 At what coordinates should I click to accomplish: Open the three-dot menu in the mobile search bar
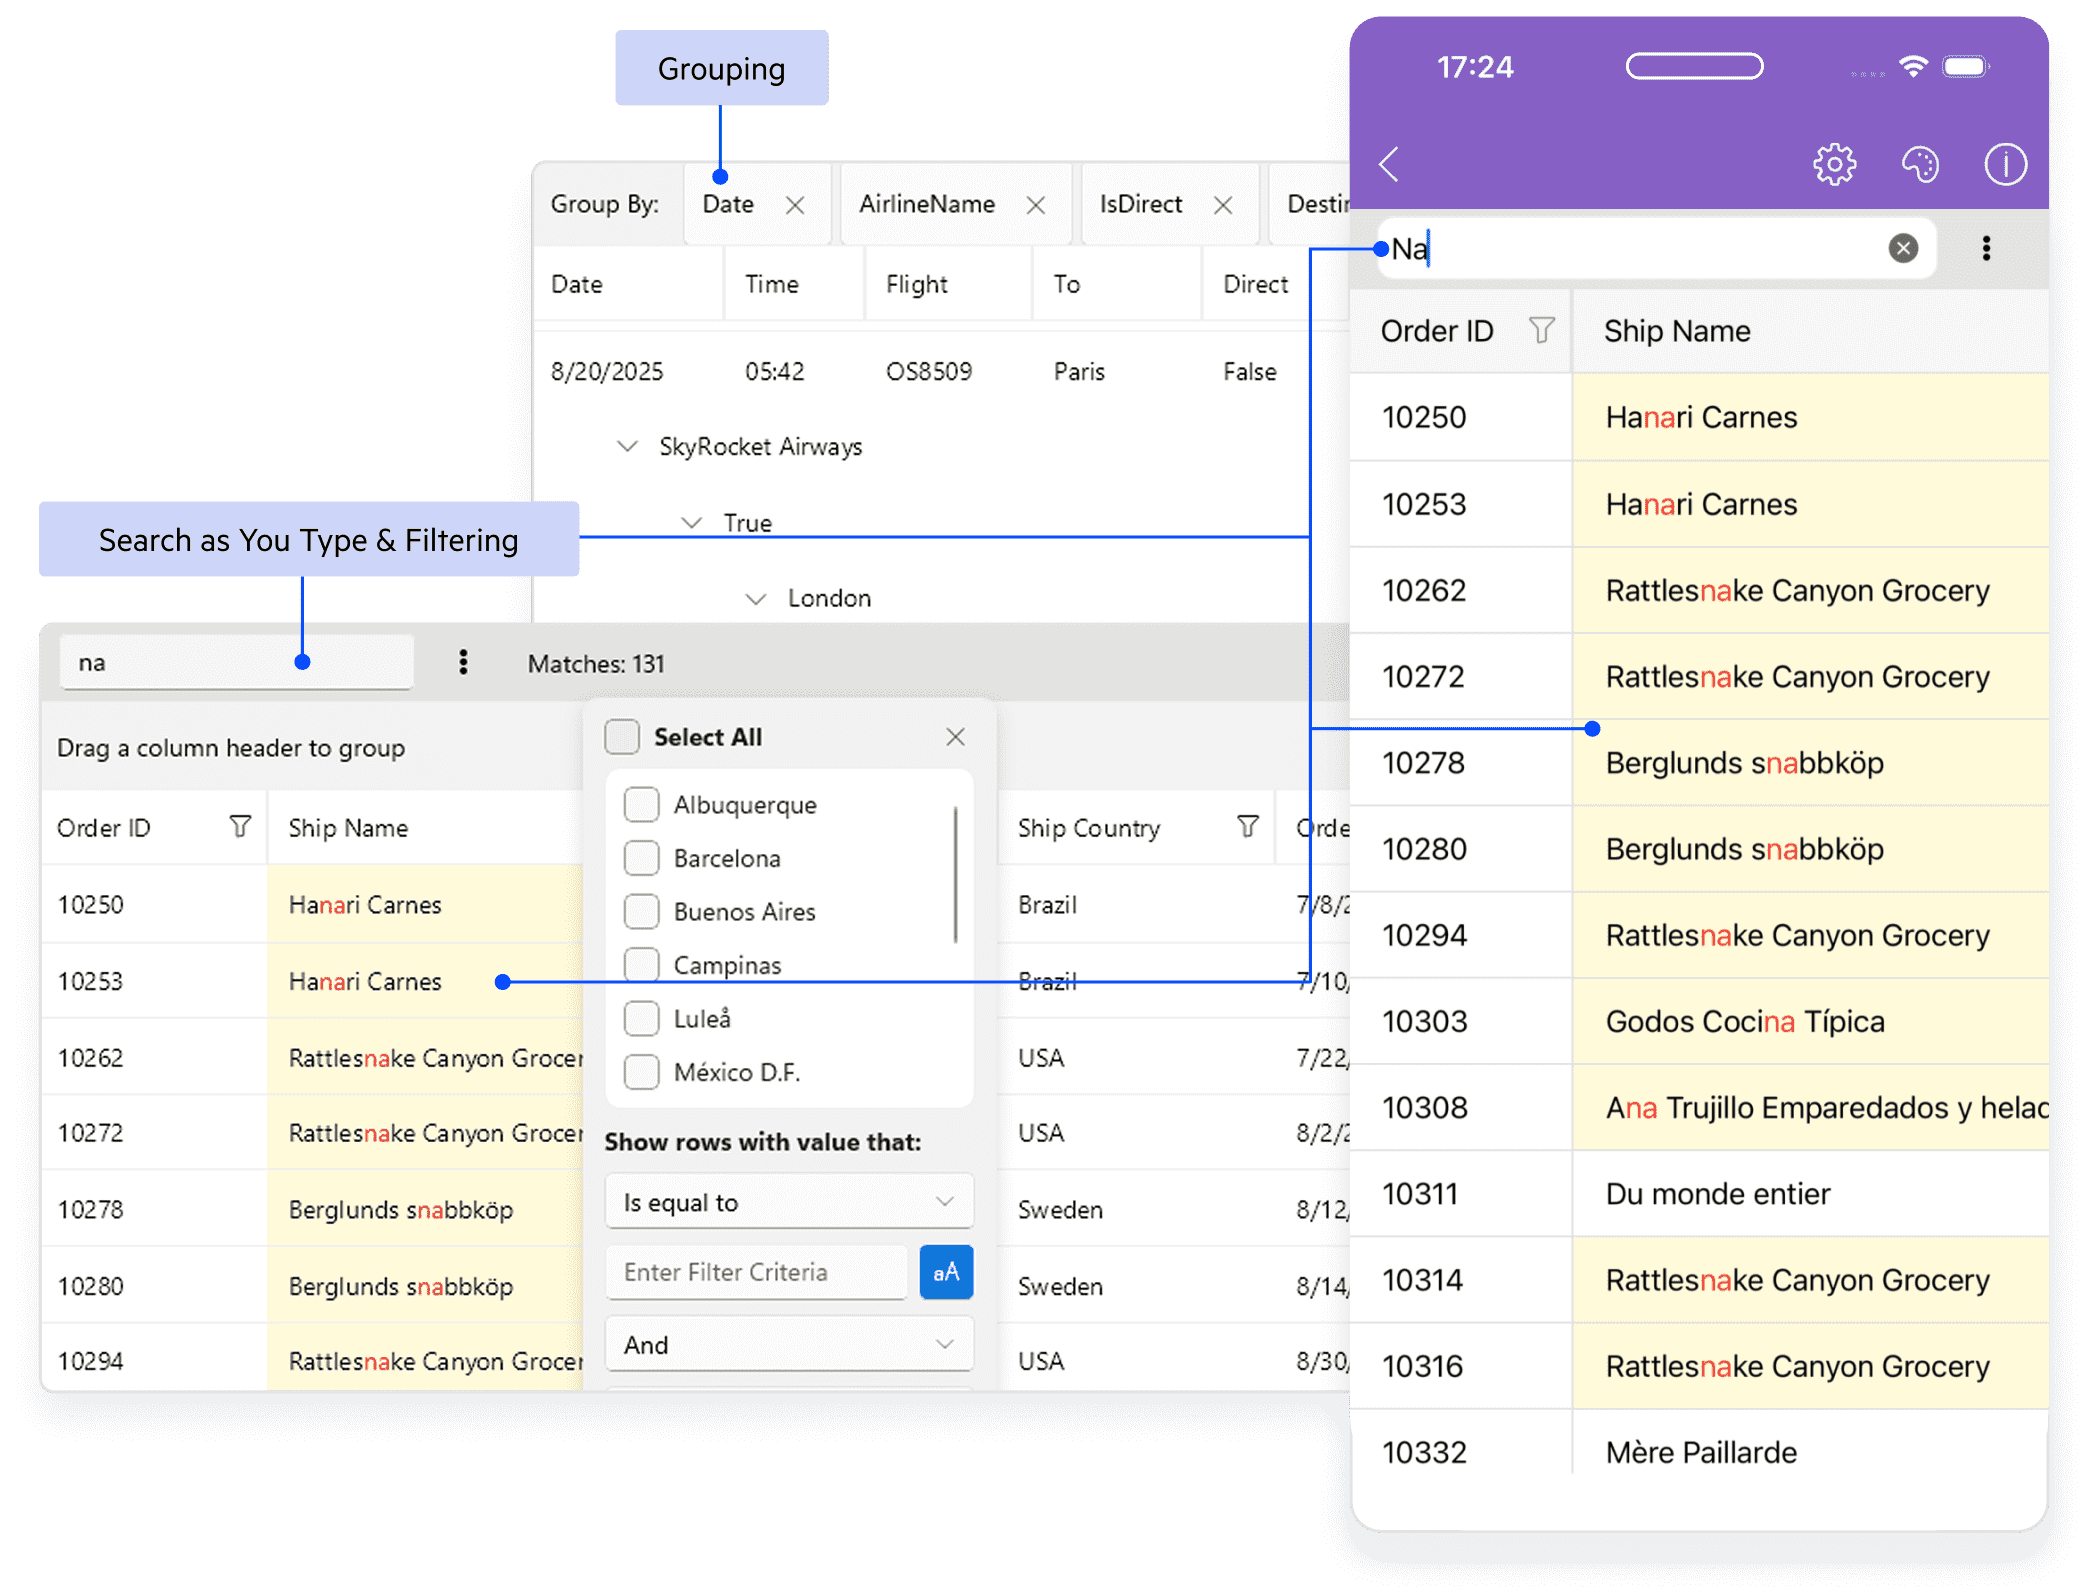click(1986, 248)
